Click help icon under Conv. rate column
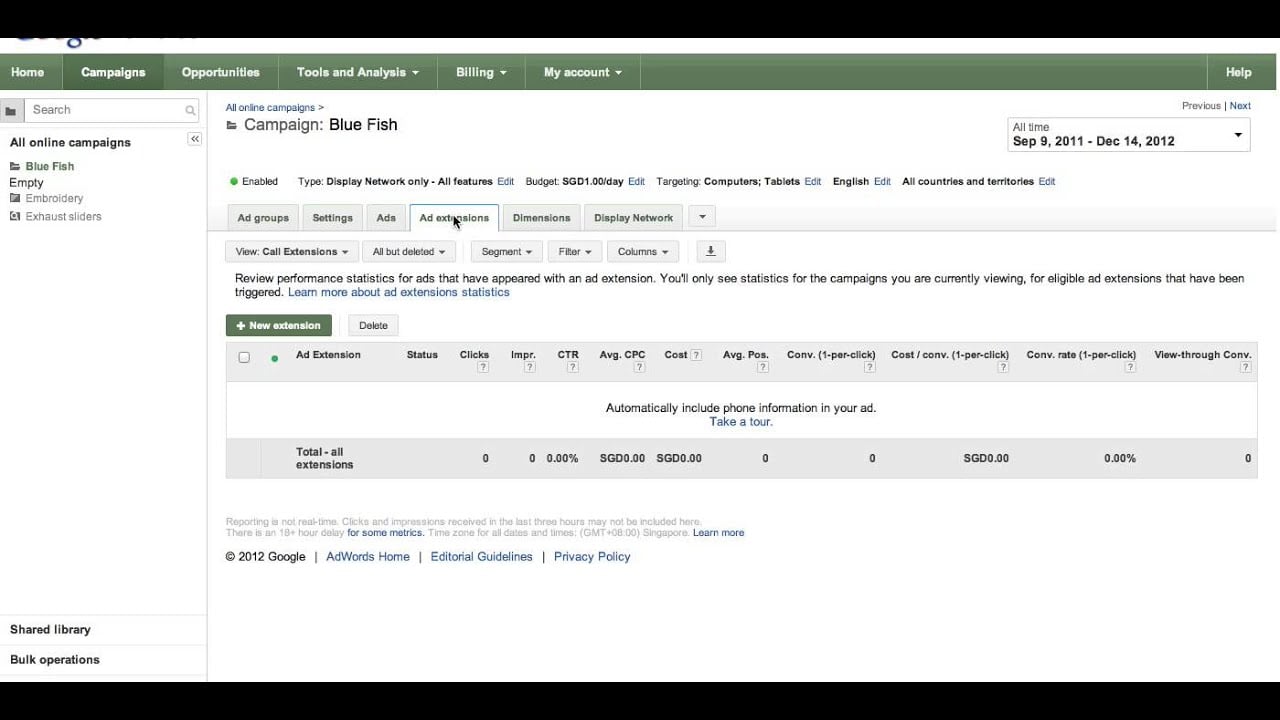Image resolution: width=1280 pixels, height=720 pixels. 1130,368
